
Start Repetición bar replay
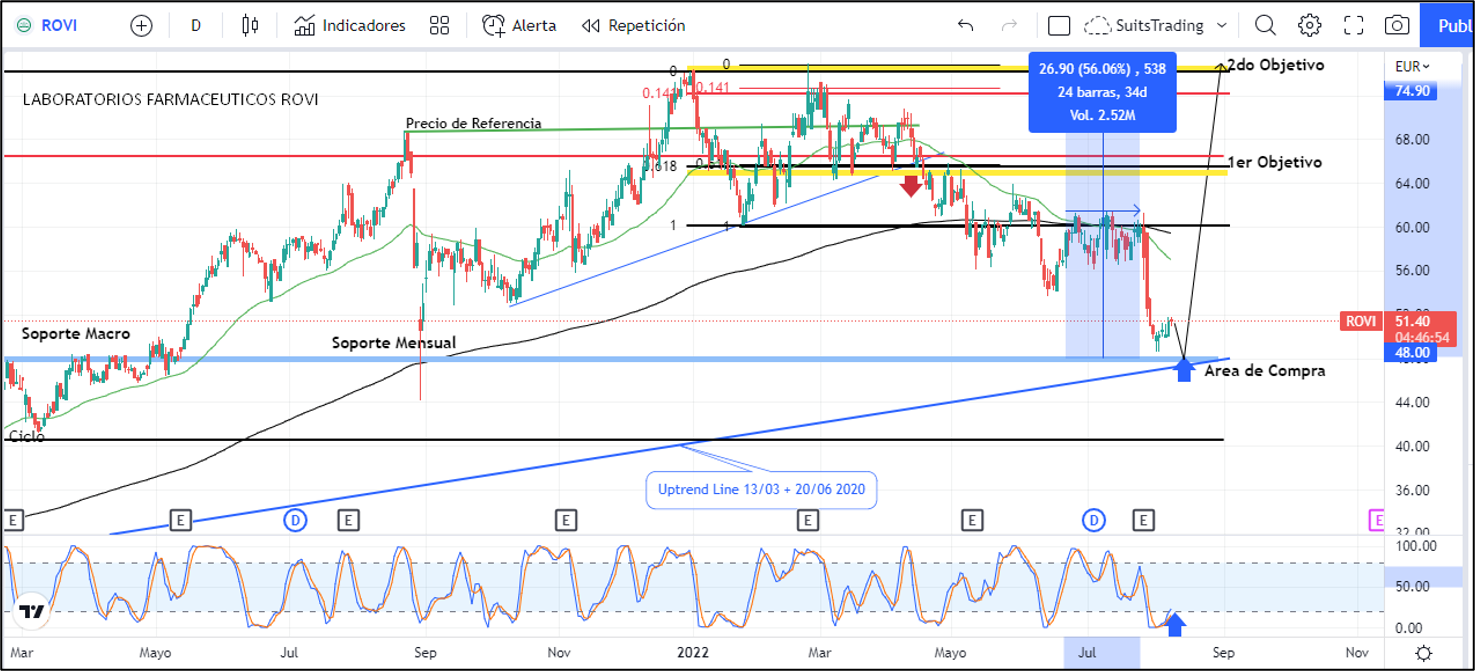(633, 26)
